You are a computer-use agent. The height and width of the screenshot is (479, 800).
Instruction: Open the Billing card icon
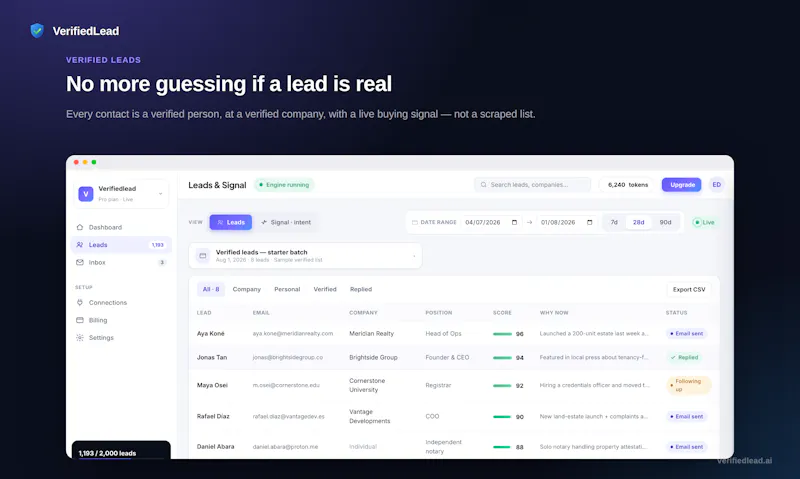pos(80,320)
